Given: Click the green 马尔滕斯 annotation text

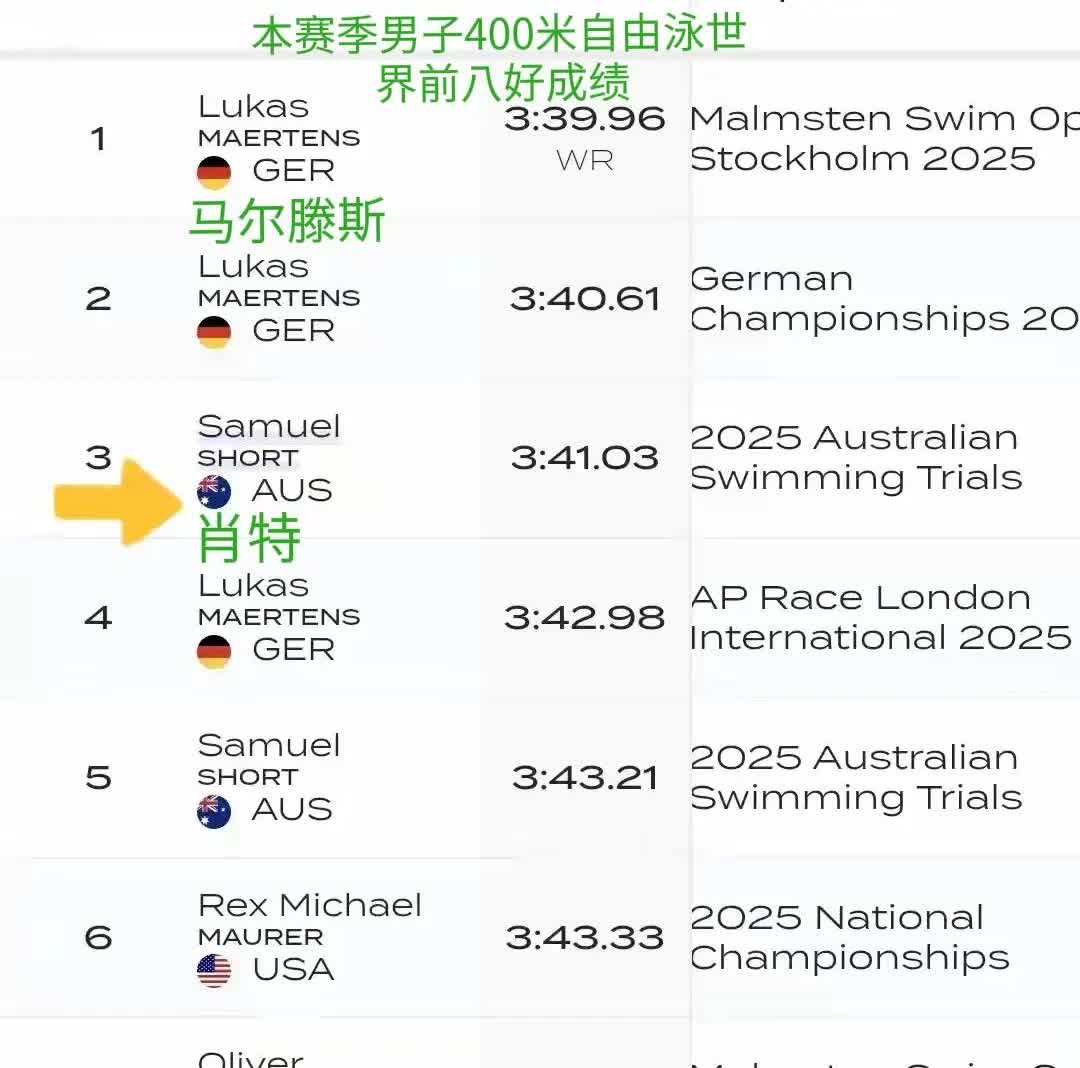Looking at the screenshot, I should [287, 221].
